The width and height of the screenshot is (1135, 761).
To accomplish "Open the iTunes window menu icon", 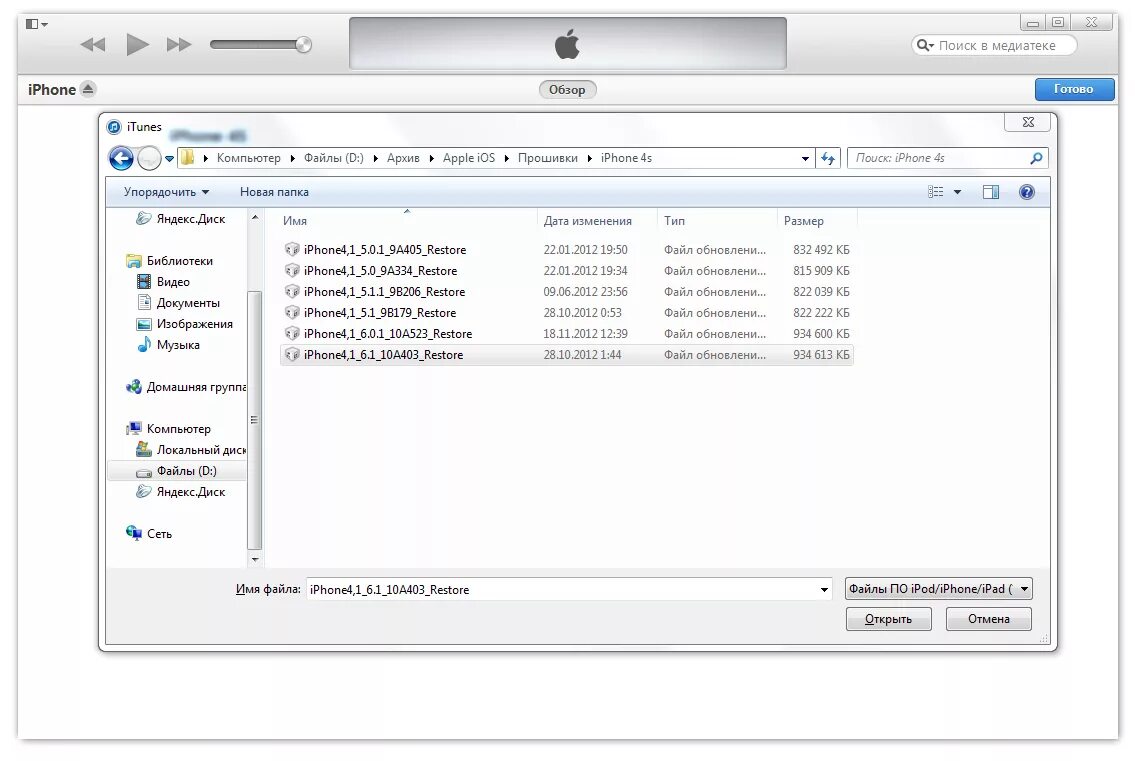I will [x=36, y=24].
